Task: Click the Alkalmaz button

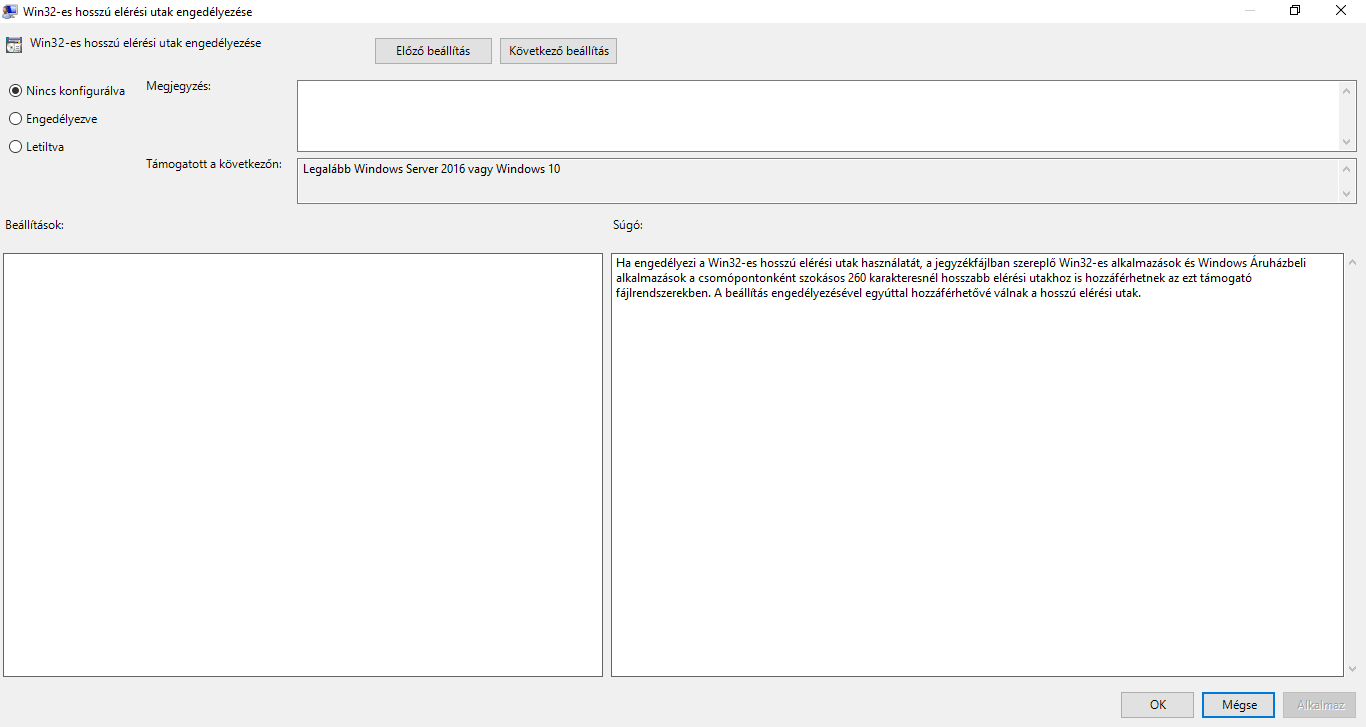Action: point(1319,705)
